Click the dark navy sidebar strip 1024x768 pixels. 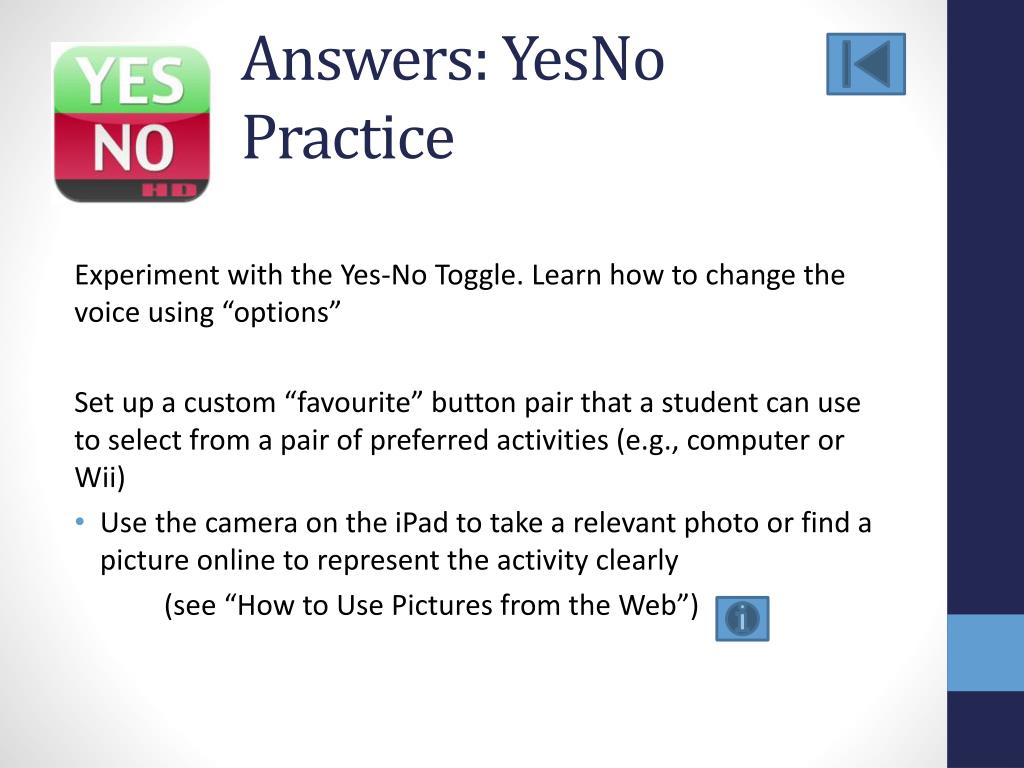[x=985, y=300]
